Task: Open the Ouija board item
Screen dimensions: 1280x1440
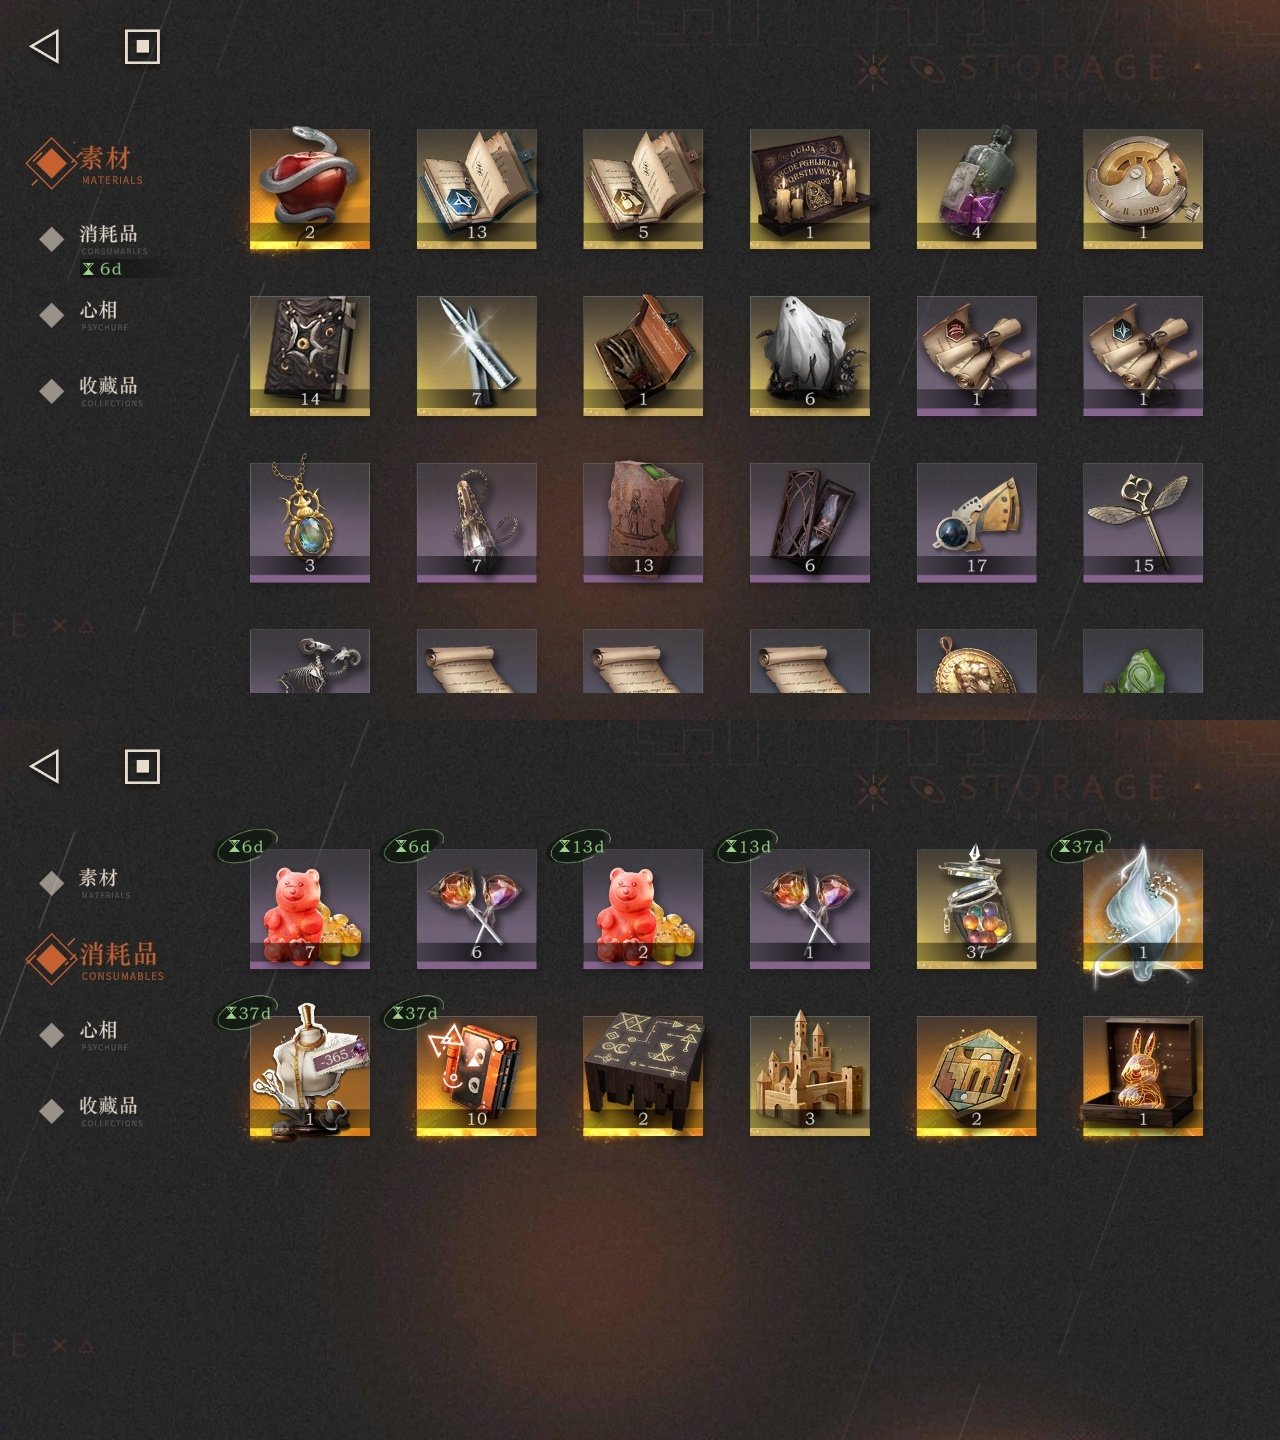Action: [810, 189]
